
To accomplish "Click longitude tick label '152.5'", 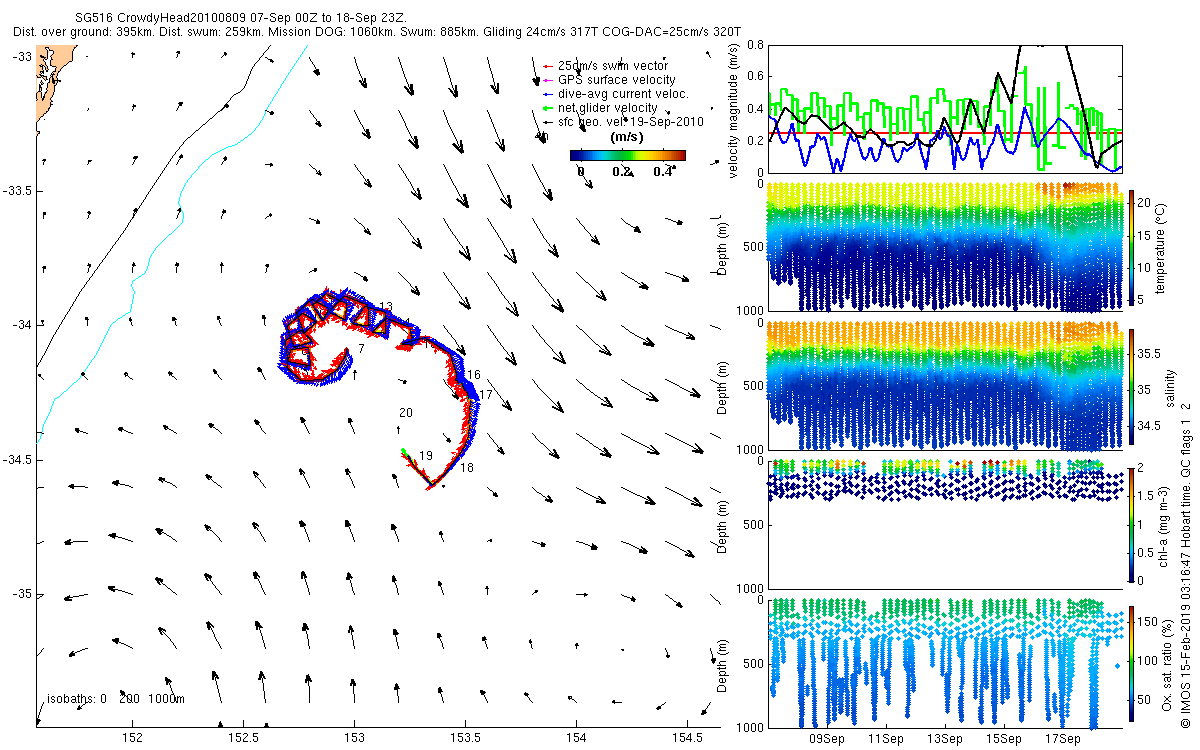I will [243, 739].
